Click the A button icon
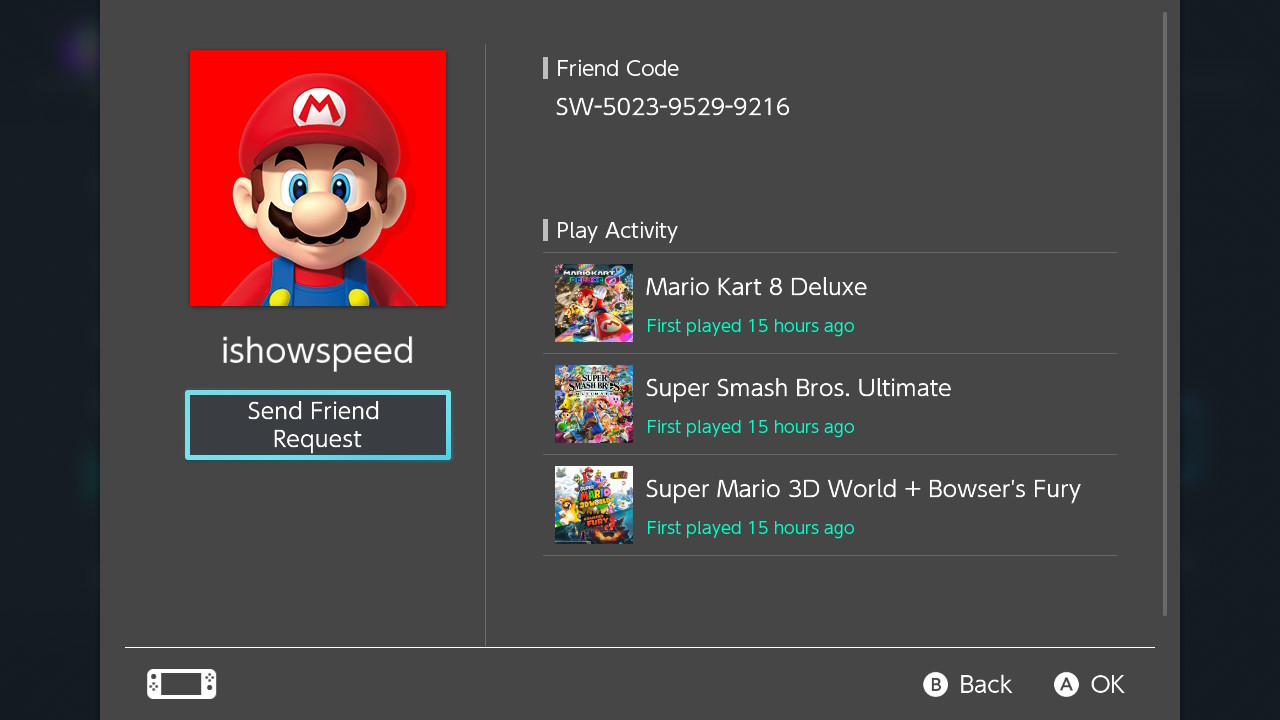The image size is (1280, 720). pos(1066,684)
